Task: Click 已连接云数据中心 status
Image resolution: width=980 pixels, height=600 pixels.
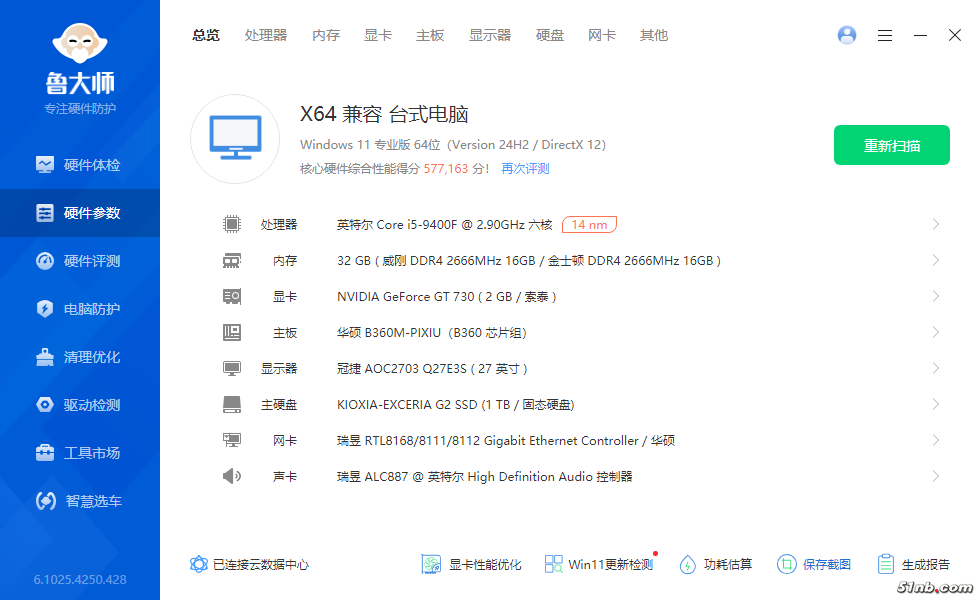Action: pyautogui.click(x=249, y=564)
